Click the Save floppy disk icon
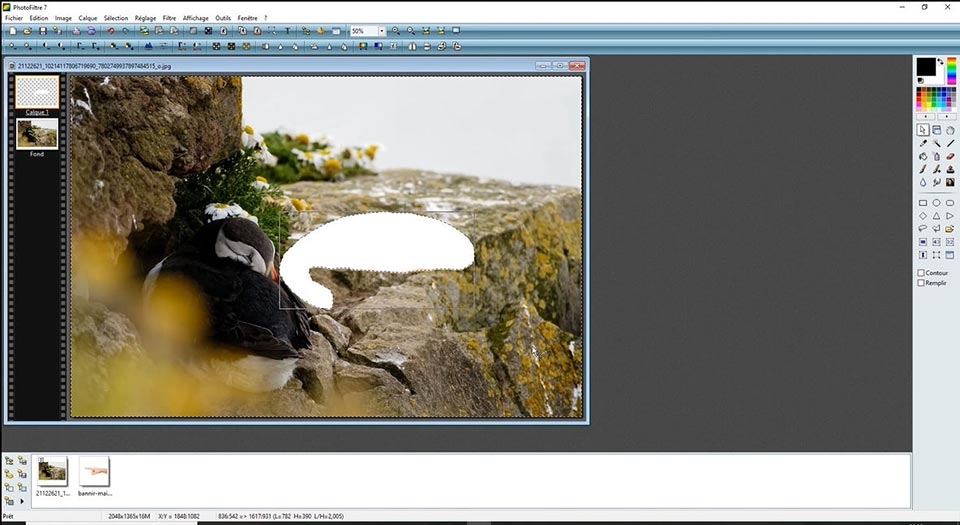The image size is (960, 525). click(43, 31)
